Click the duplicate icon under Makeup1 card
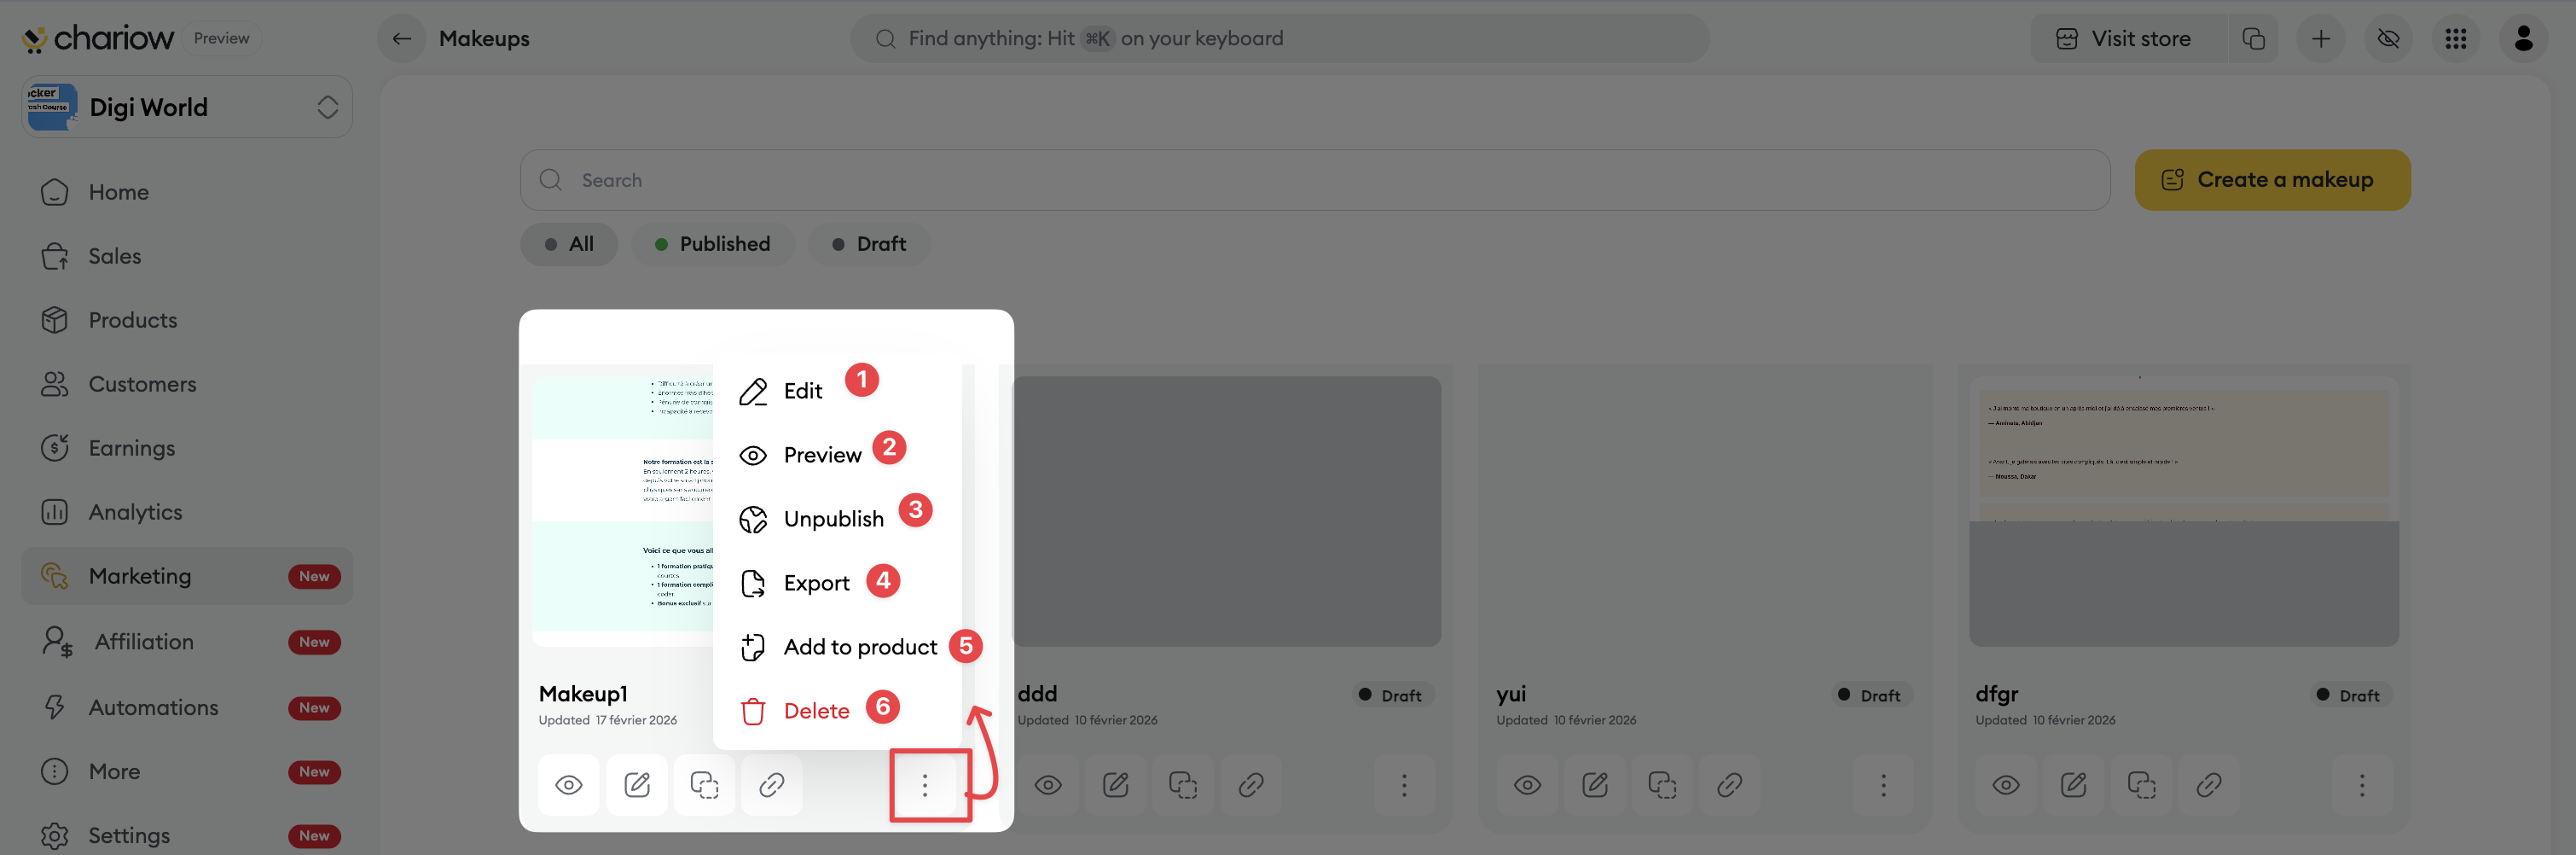2576x855 pixels. click(x=704, y=785)
